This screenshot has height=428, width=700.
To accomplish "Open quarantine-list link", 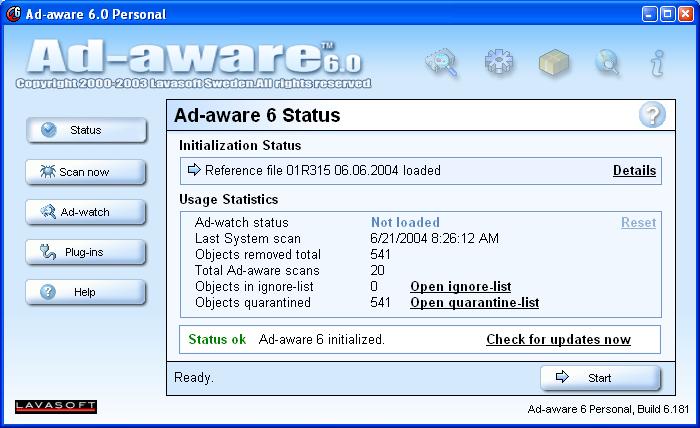I will click(x=474, y=303).
